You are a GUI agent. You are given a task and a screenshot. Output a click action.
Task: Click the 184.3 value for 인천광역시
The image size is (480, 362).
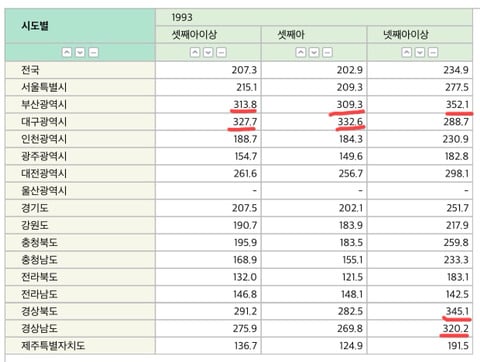[351, 139]
